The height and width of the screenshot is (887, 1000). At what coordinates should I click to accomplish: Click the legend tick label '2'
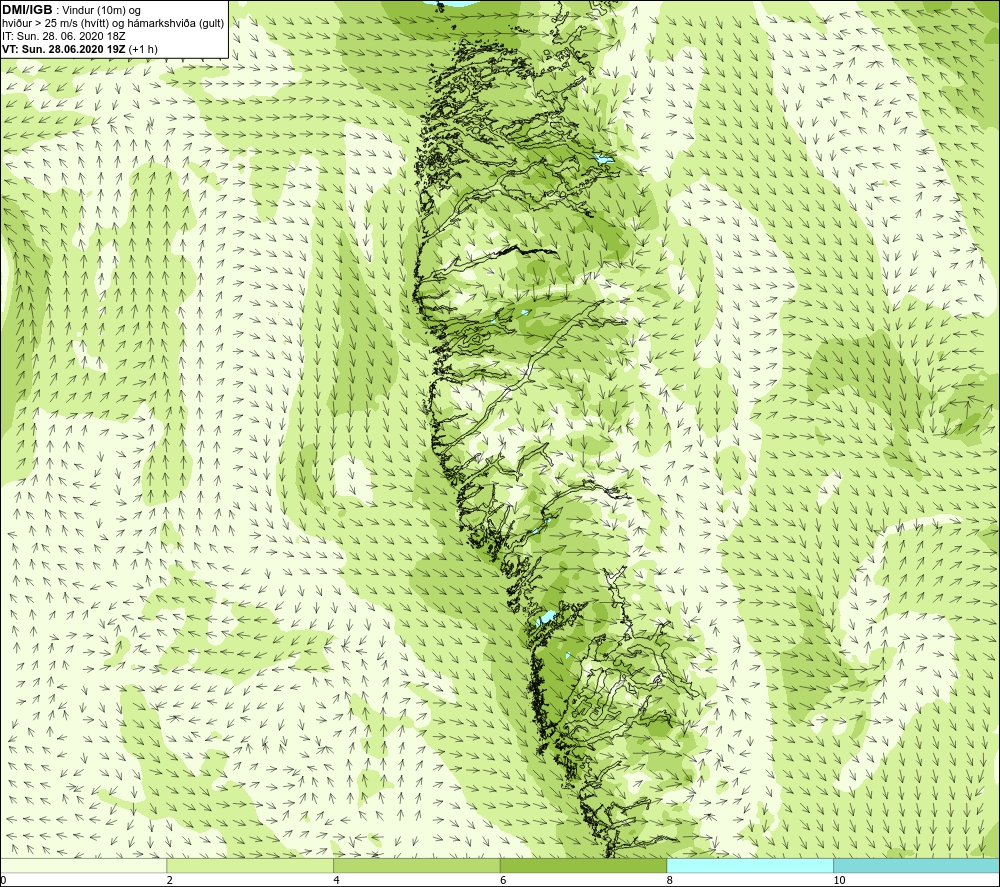tap(170, 880)
